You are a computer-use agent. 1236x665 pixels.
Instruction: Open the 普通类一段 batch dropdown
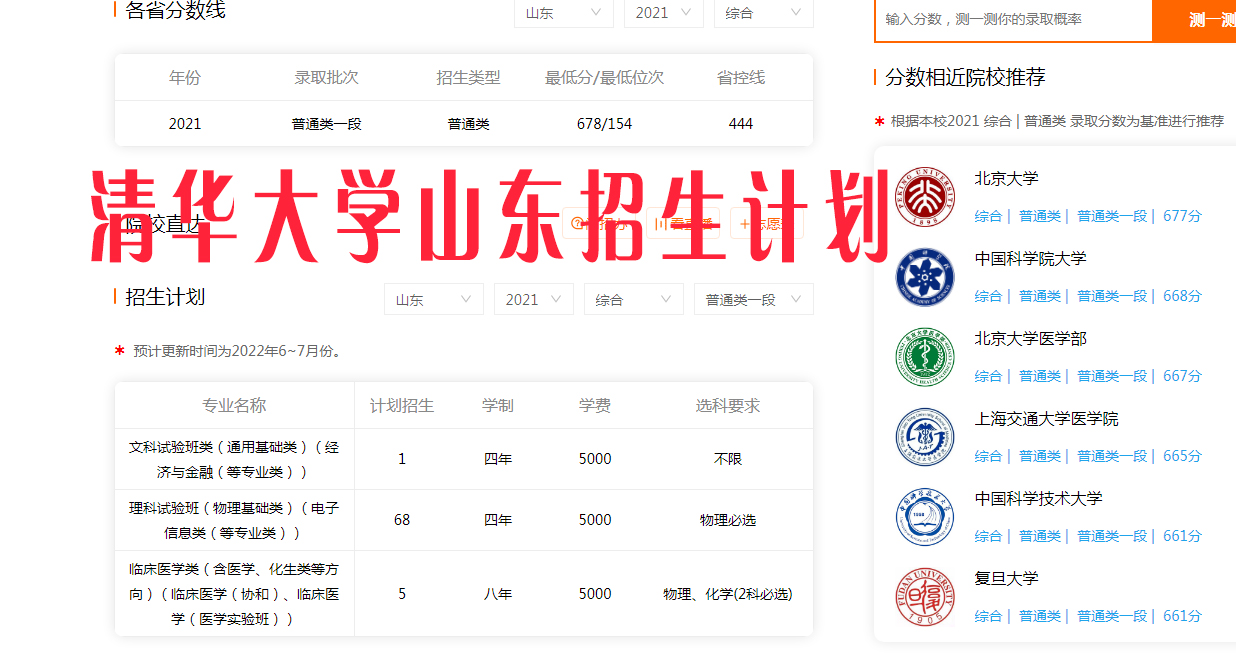(x=753, y=298)
